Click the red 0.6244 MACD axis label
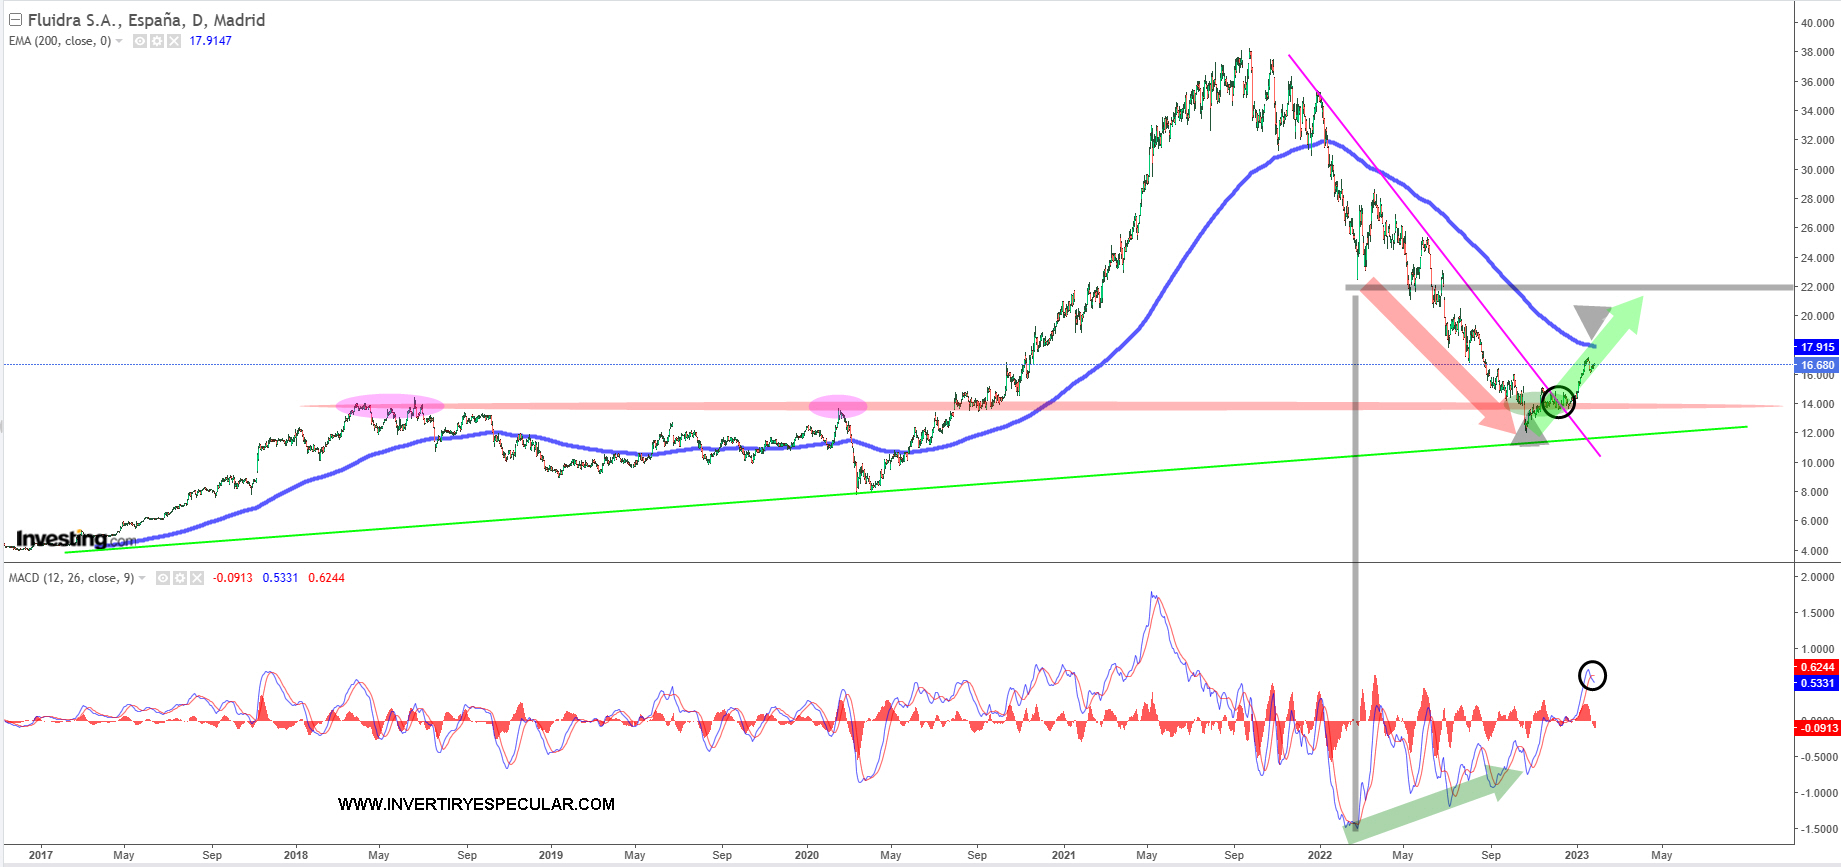 [1817, 667]
